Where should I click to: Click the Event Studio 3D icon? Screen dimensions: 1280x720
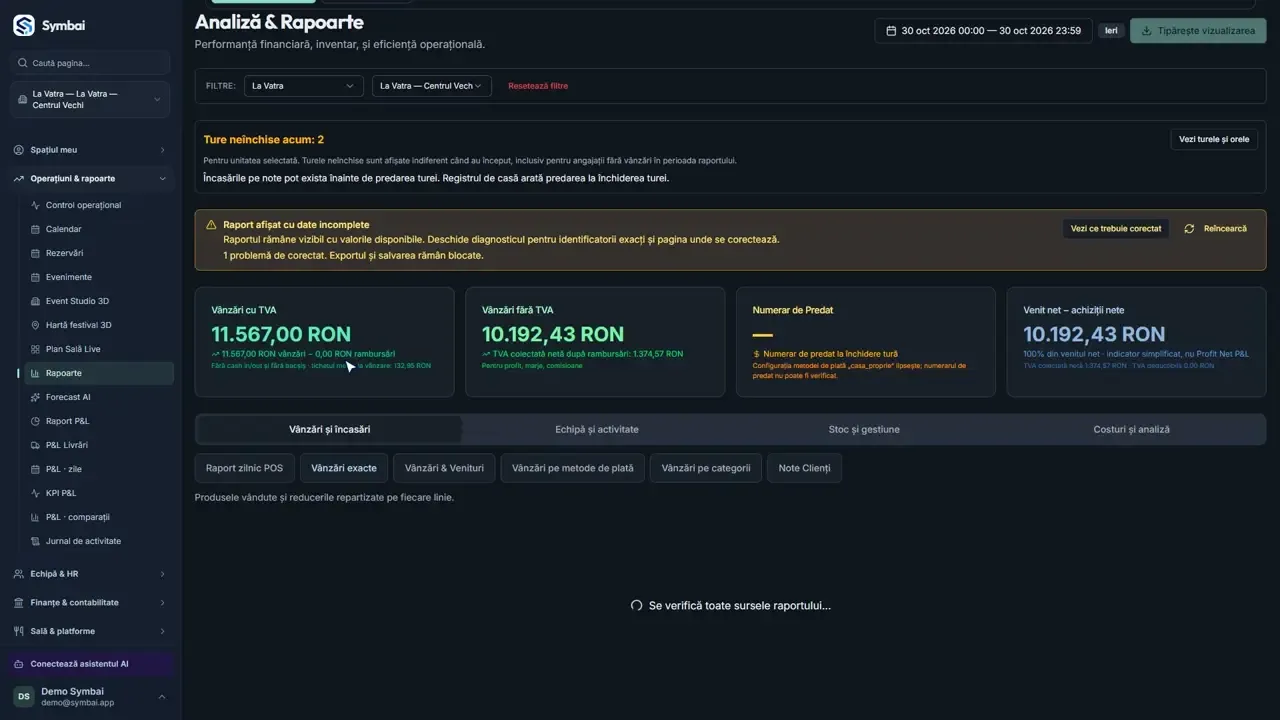point(36,301)
